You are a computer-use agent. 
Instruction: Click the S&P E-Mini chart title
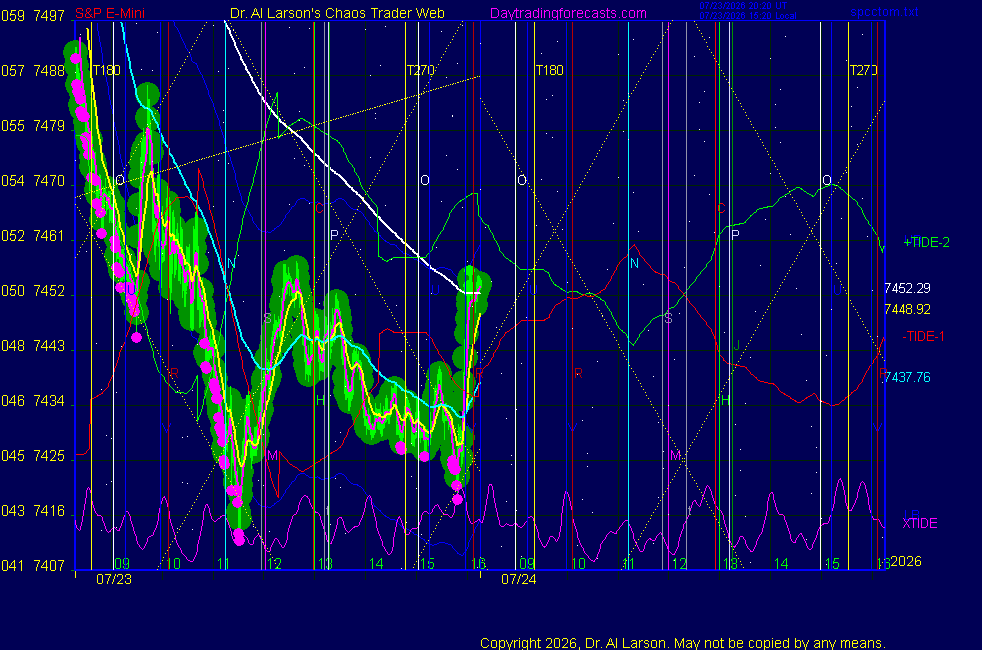(110, 13)
